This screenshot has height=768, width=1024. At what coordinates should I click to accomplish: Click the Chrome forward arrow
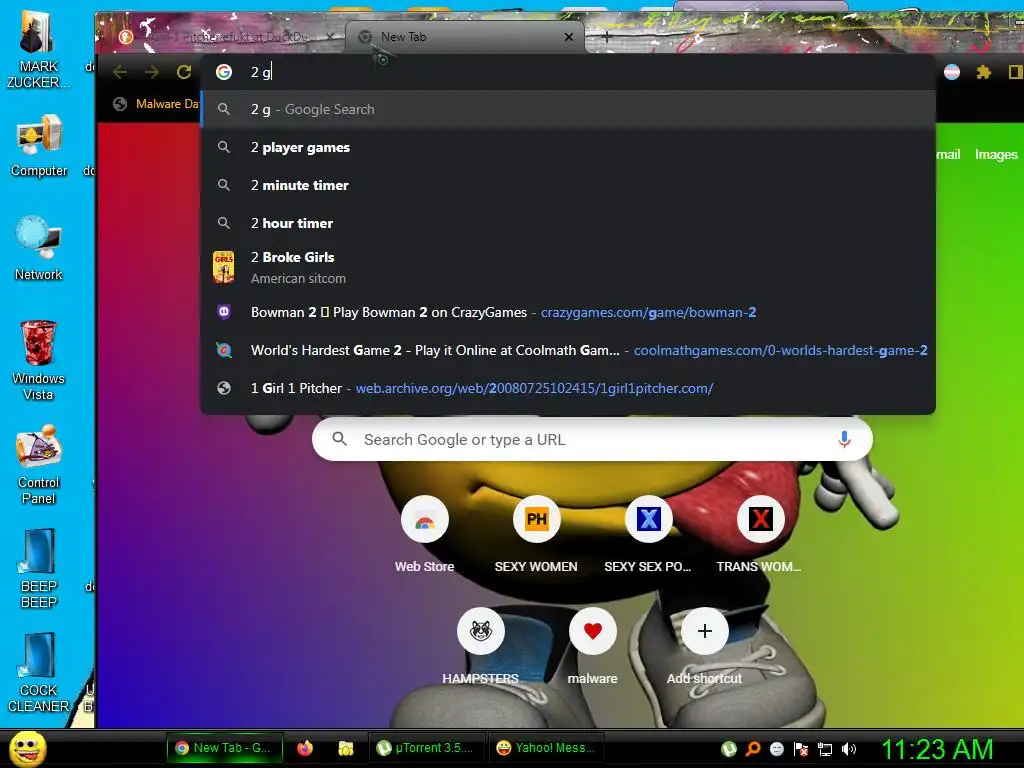coord(152,72)
